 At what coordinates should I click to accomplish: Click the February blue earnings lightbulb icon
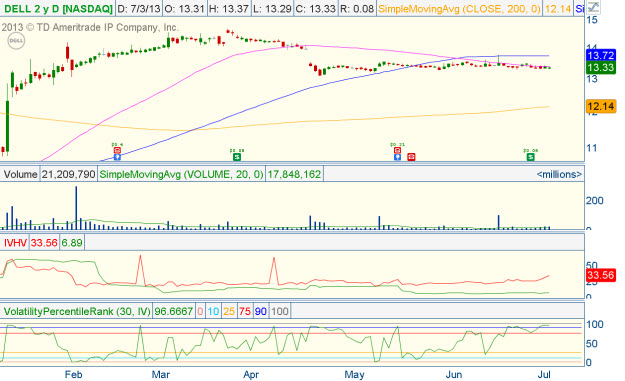(x=117, y=157)
